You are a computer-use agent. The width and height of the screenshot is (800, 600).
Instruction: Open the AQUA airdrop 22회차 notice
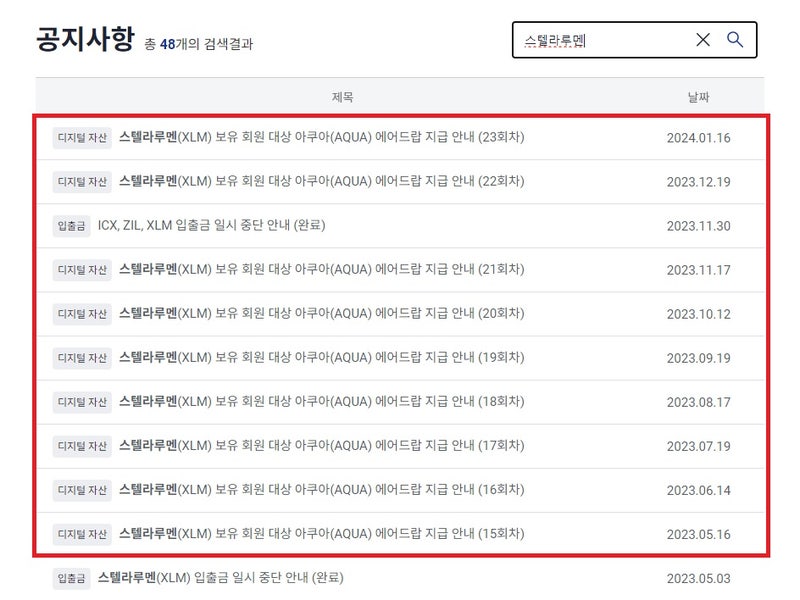coord(321,181)
